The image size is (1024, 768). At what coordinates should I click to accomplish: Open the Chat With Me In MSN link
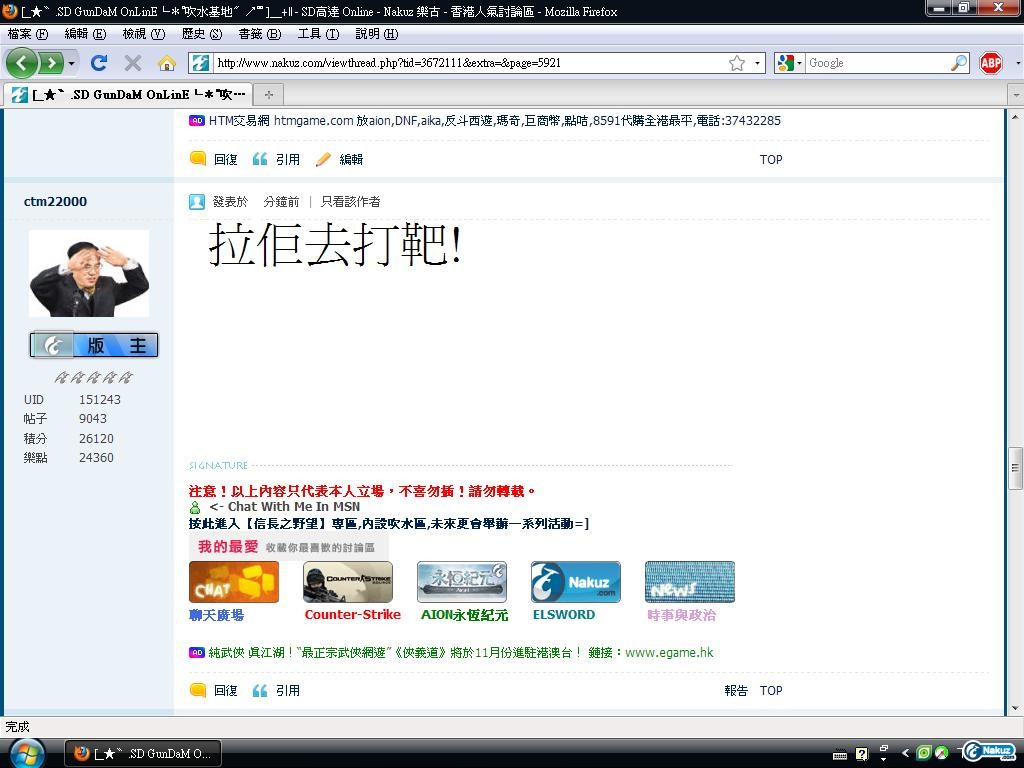[285, 507]
